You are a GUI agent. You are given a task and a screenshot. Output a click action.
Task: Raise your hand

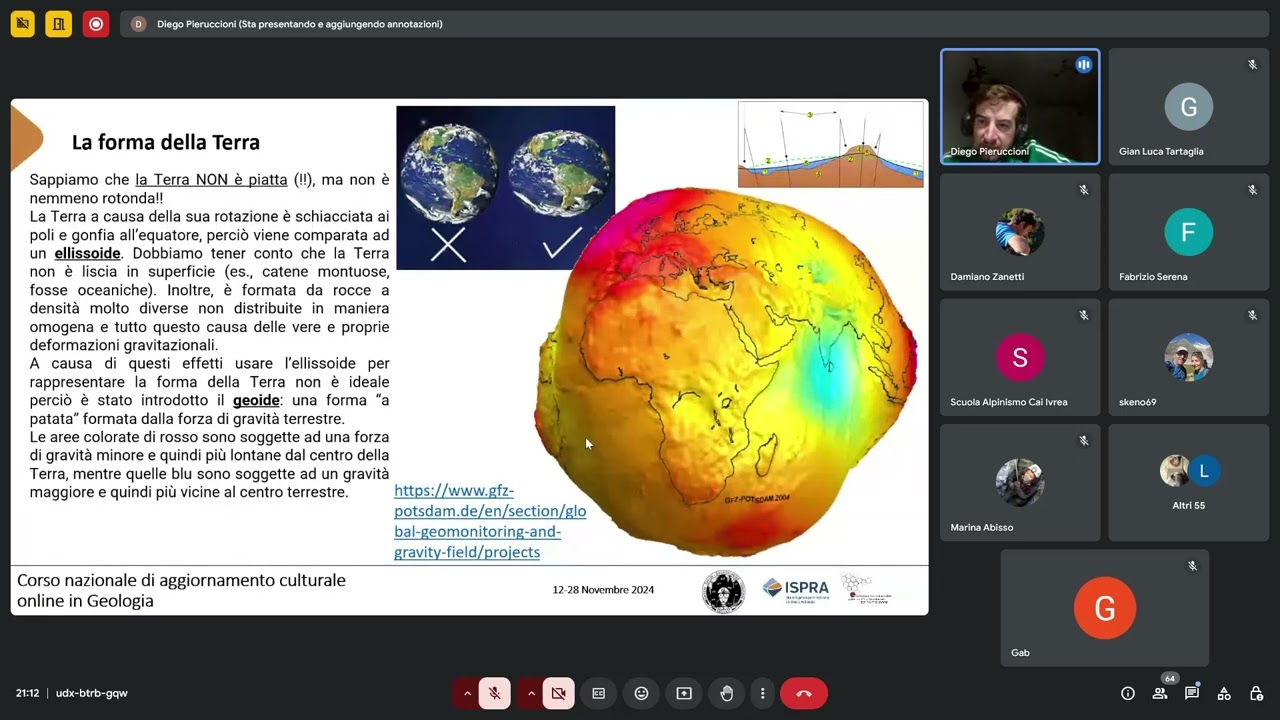tap(727, 693)
